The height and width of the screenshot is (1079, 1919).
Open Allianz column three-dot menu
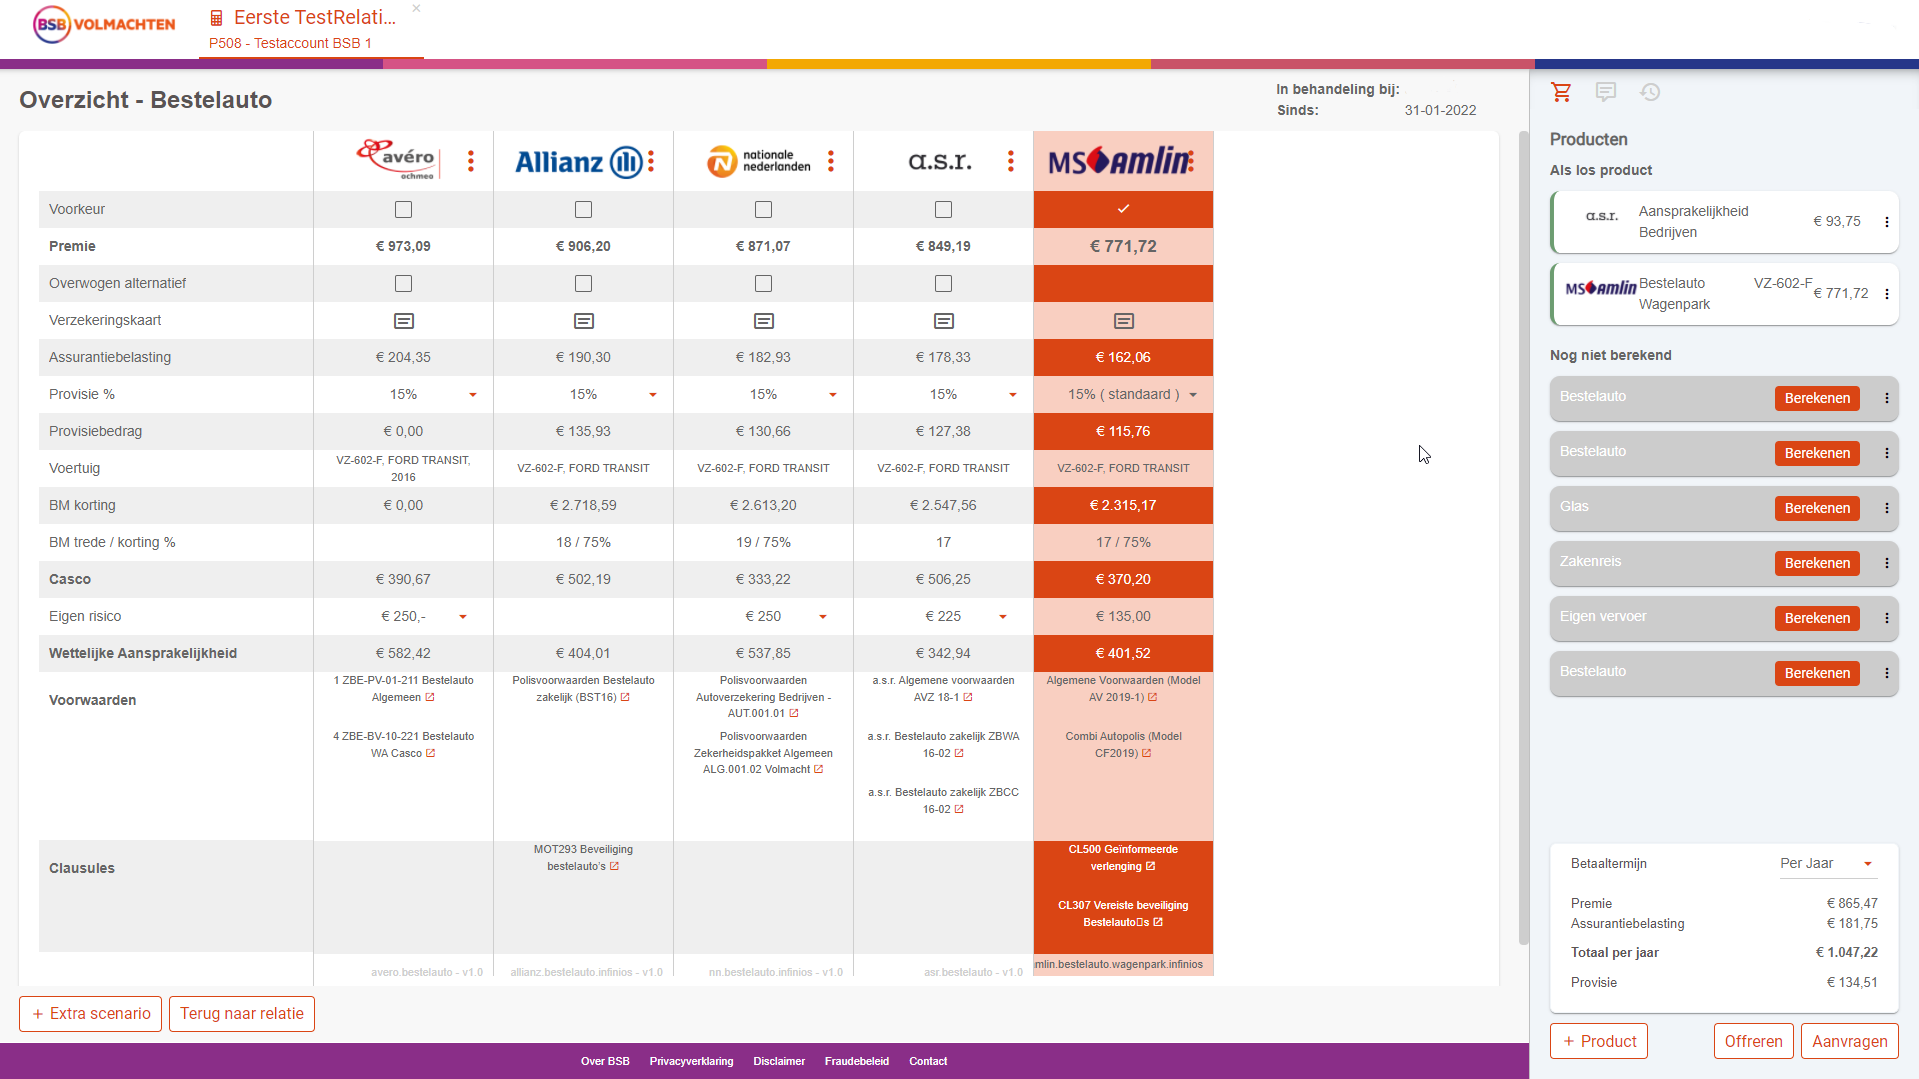pyautogui.click(x=651, y=161)
